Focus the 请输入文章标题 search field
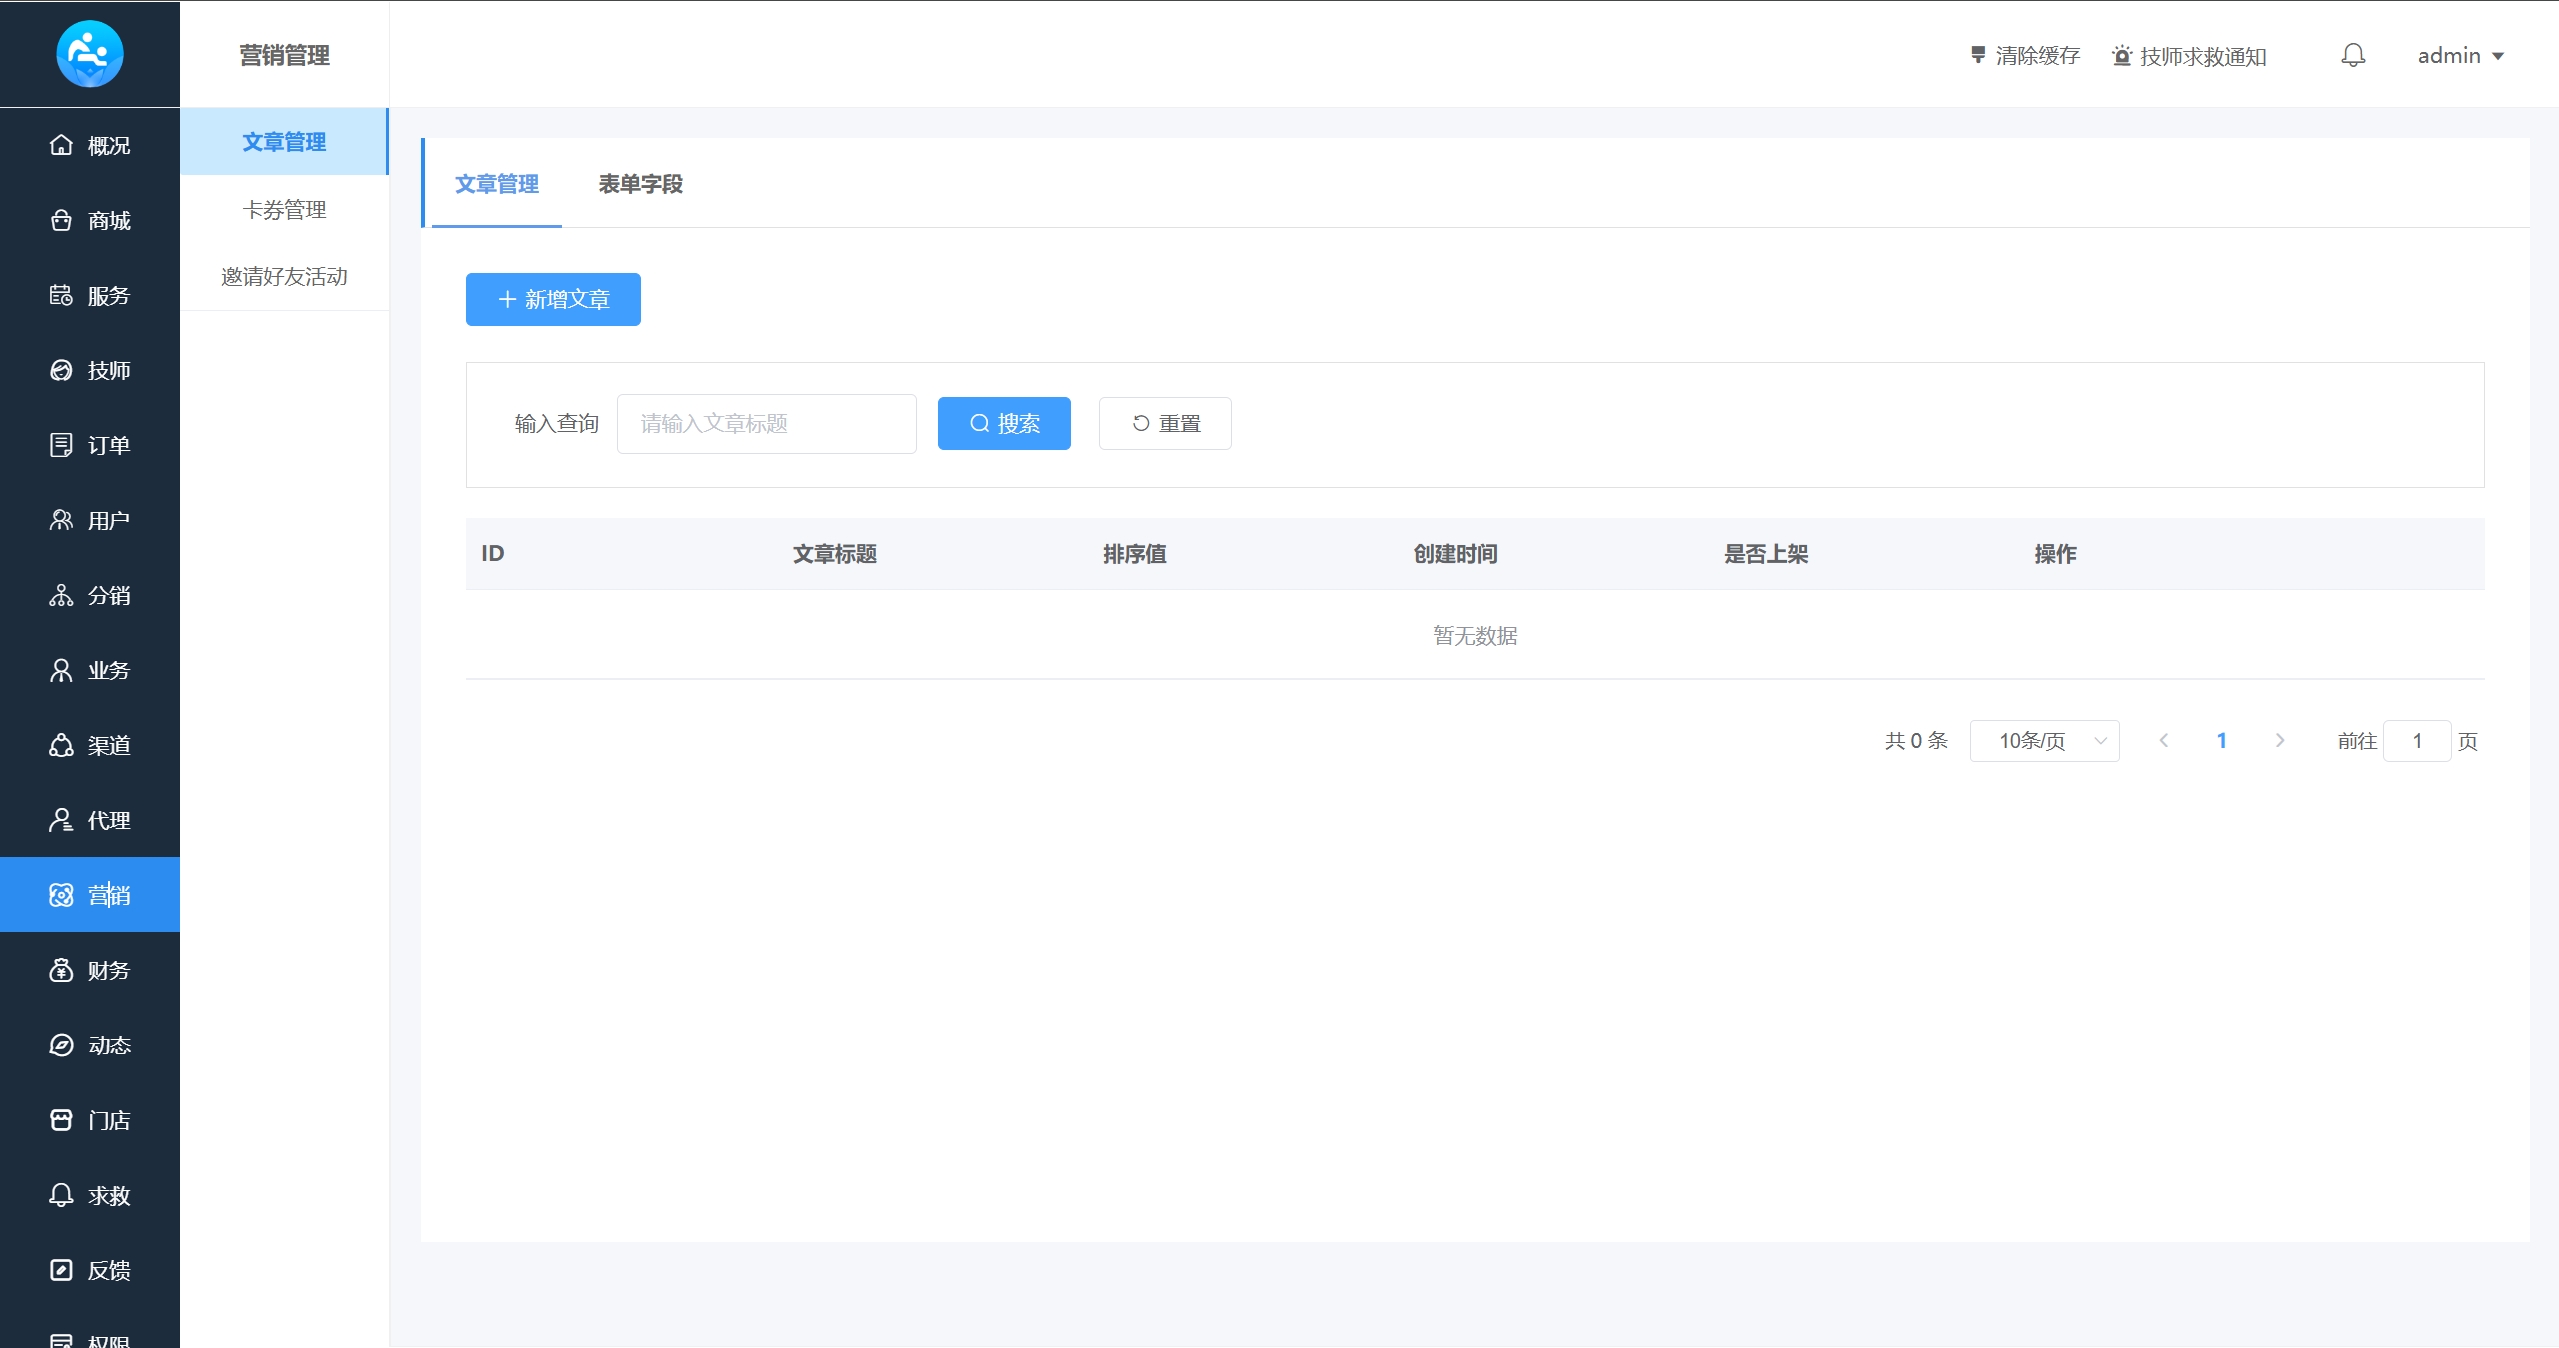Image resolution: width=2559 pixels, height=1348 pixels. 766,424
